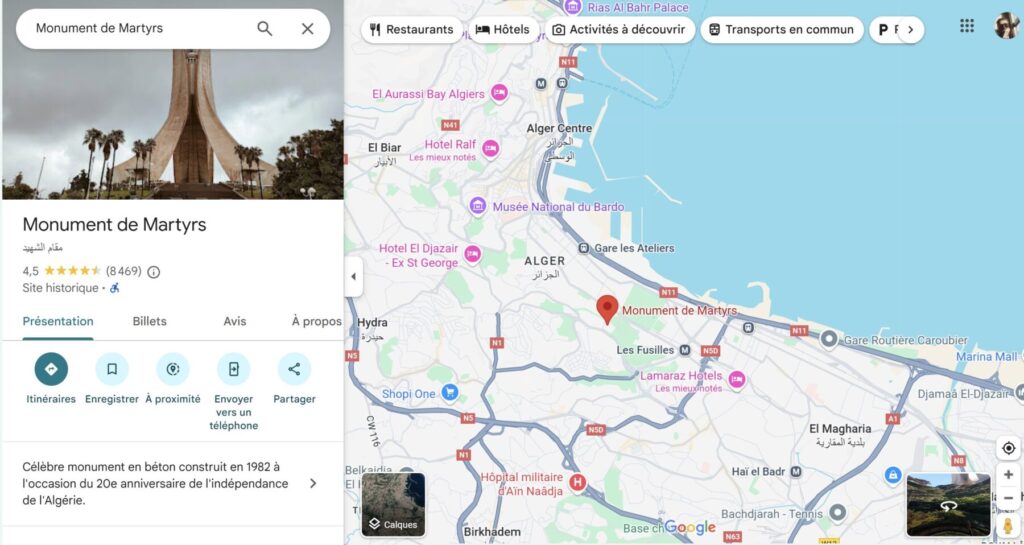Open the Google account profile picture
1024x545 pixels.
[x=1006, y=25]
